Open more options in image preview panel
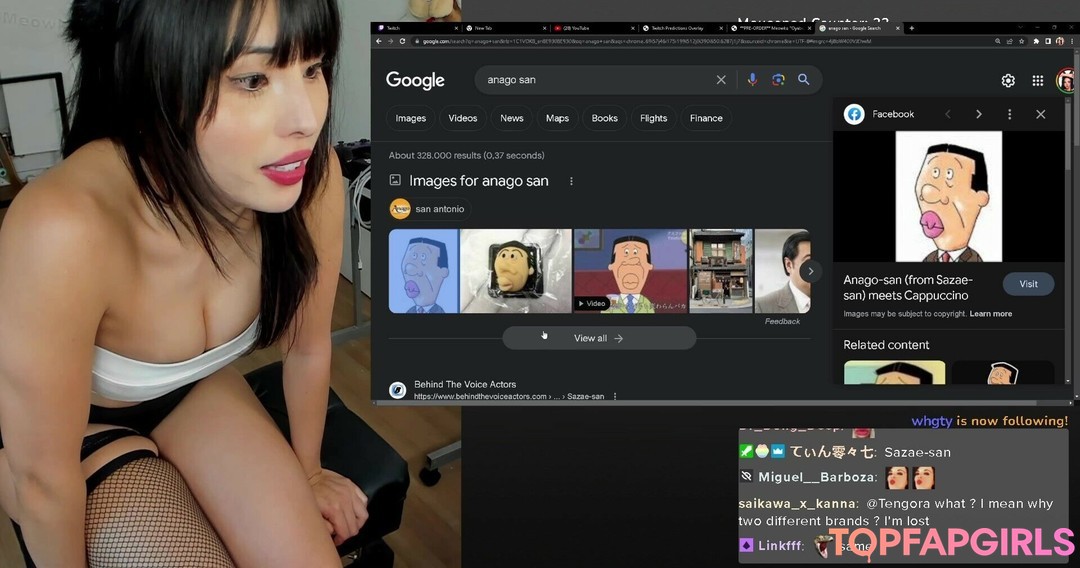Screen dimensions: 1080x568 pos(1009,114)
